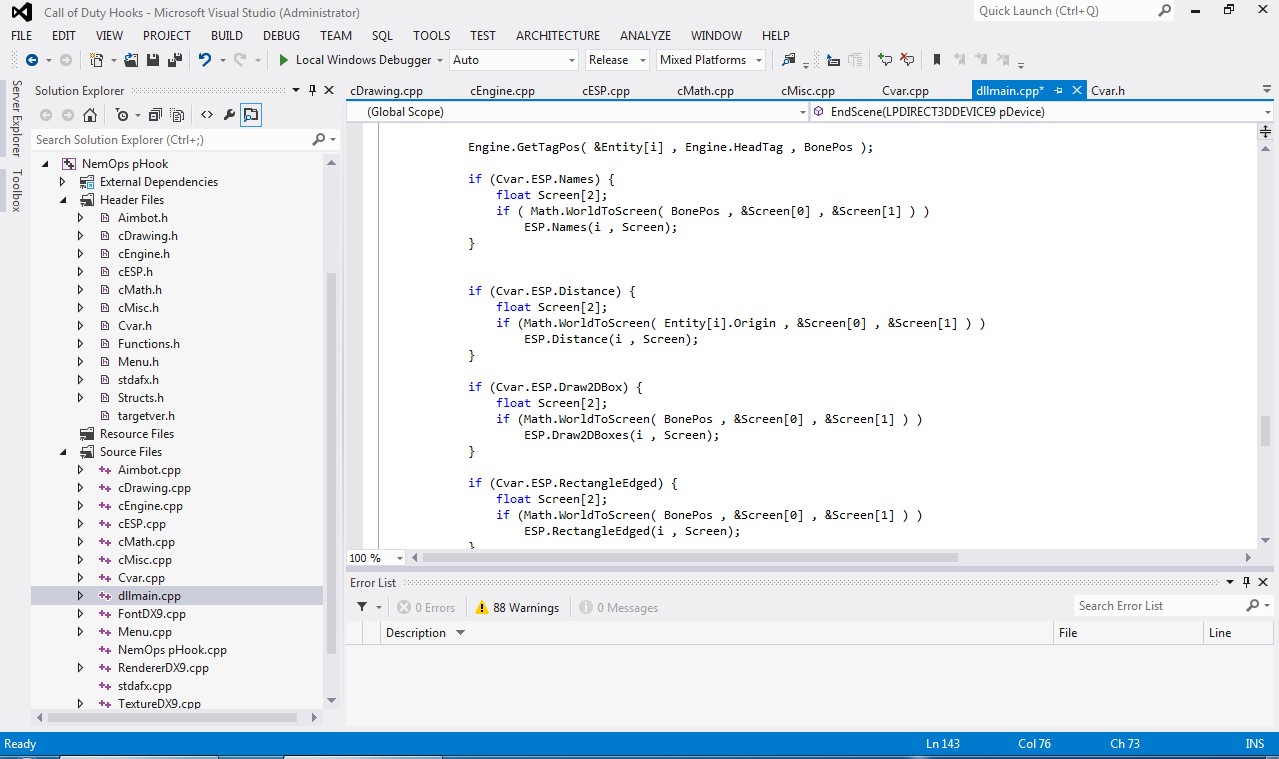
Task: Open the DEBUG menu
Action: pos(281,35)
